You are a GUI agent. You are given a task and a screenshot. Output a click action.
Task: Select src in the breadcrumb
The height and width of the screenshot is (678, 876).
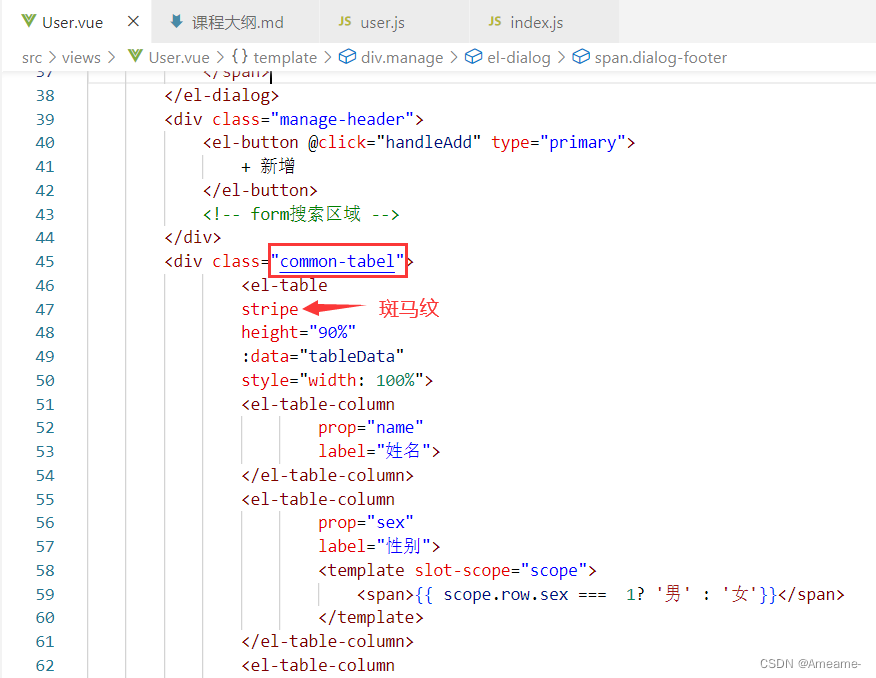32,58
